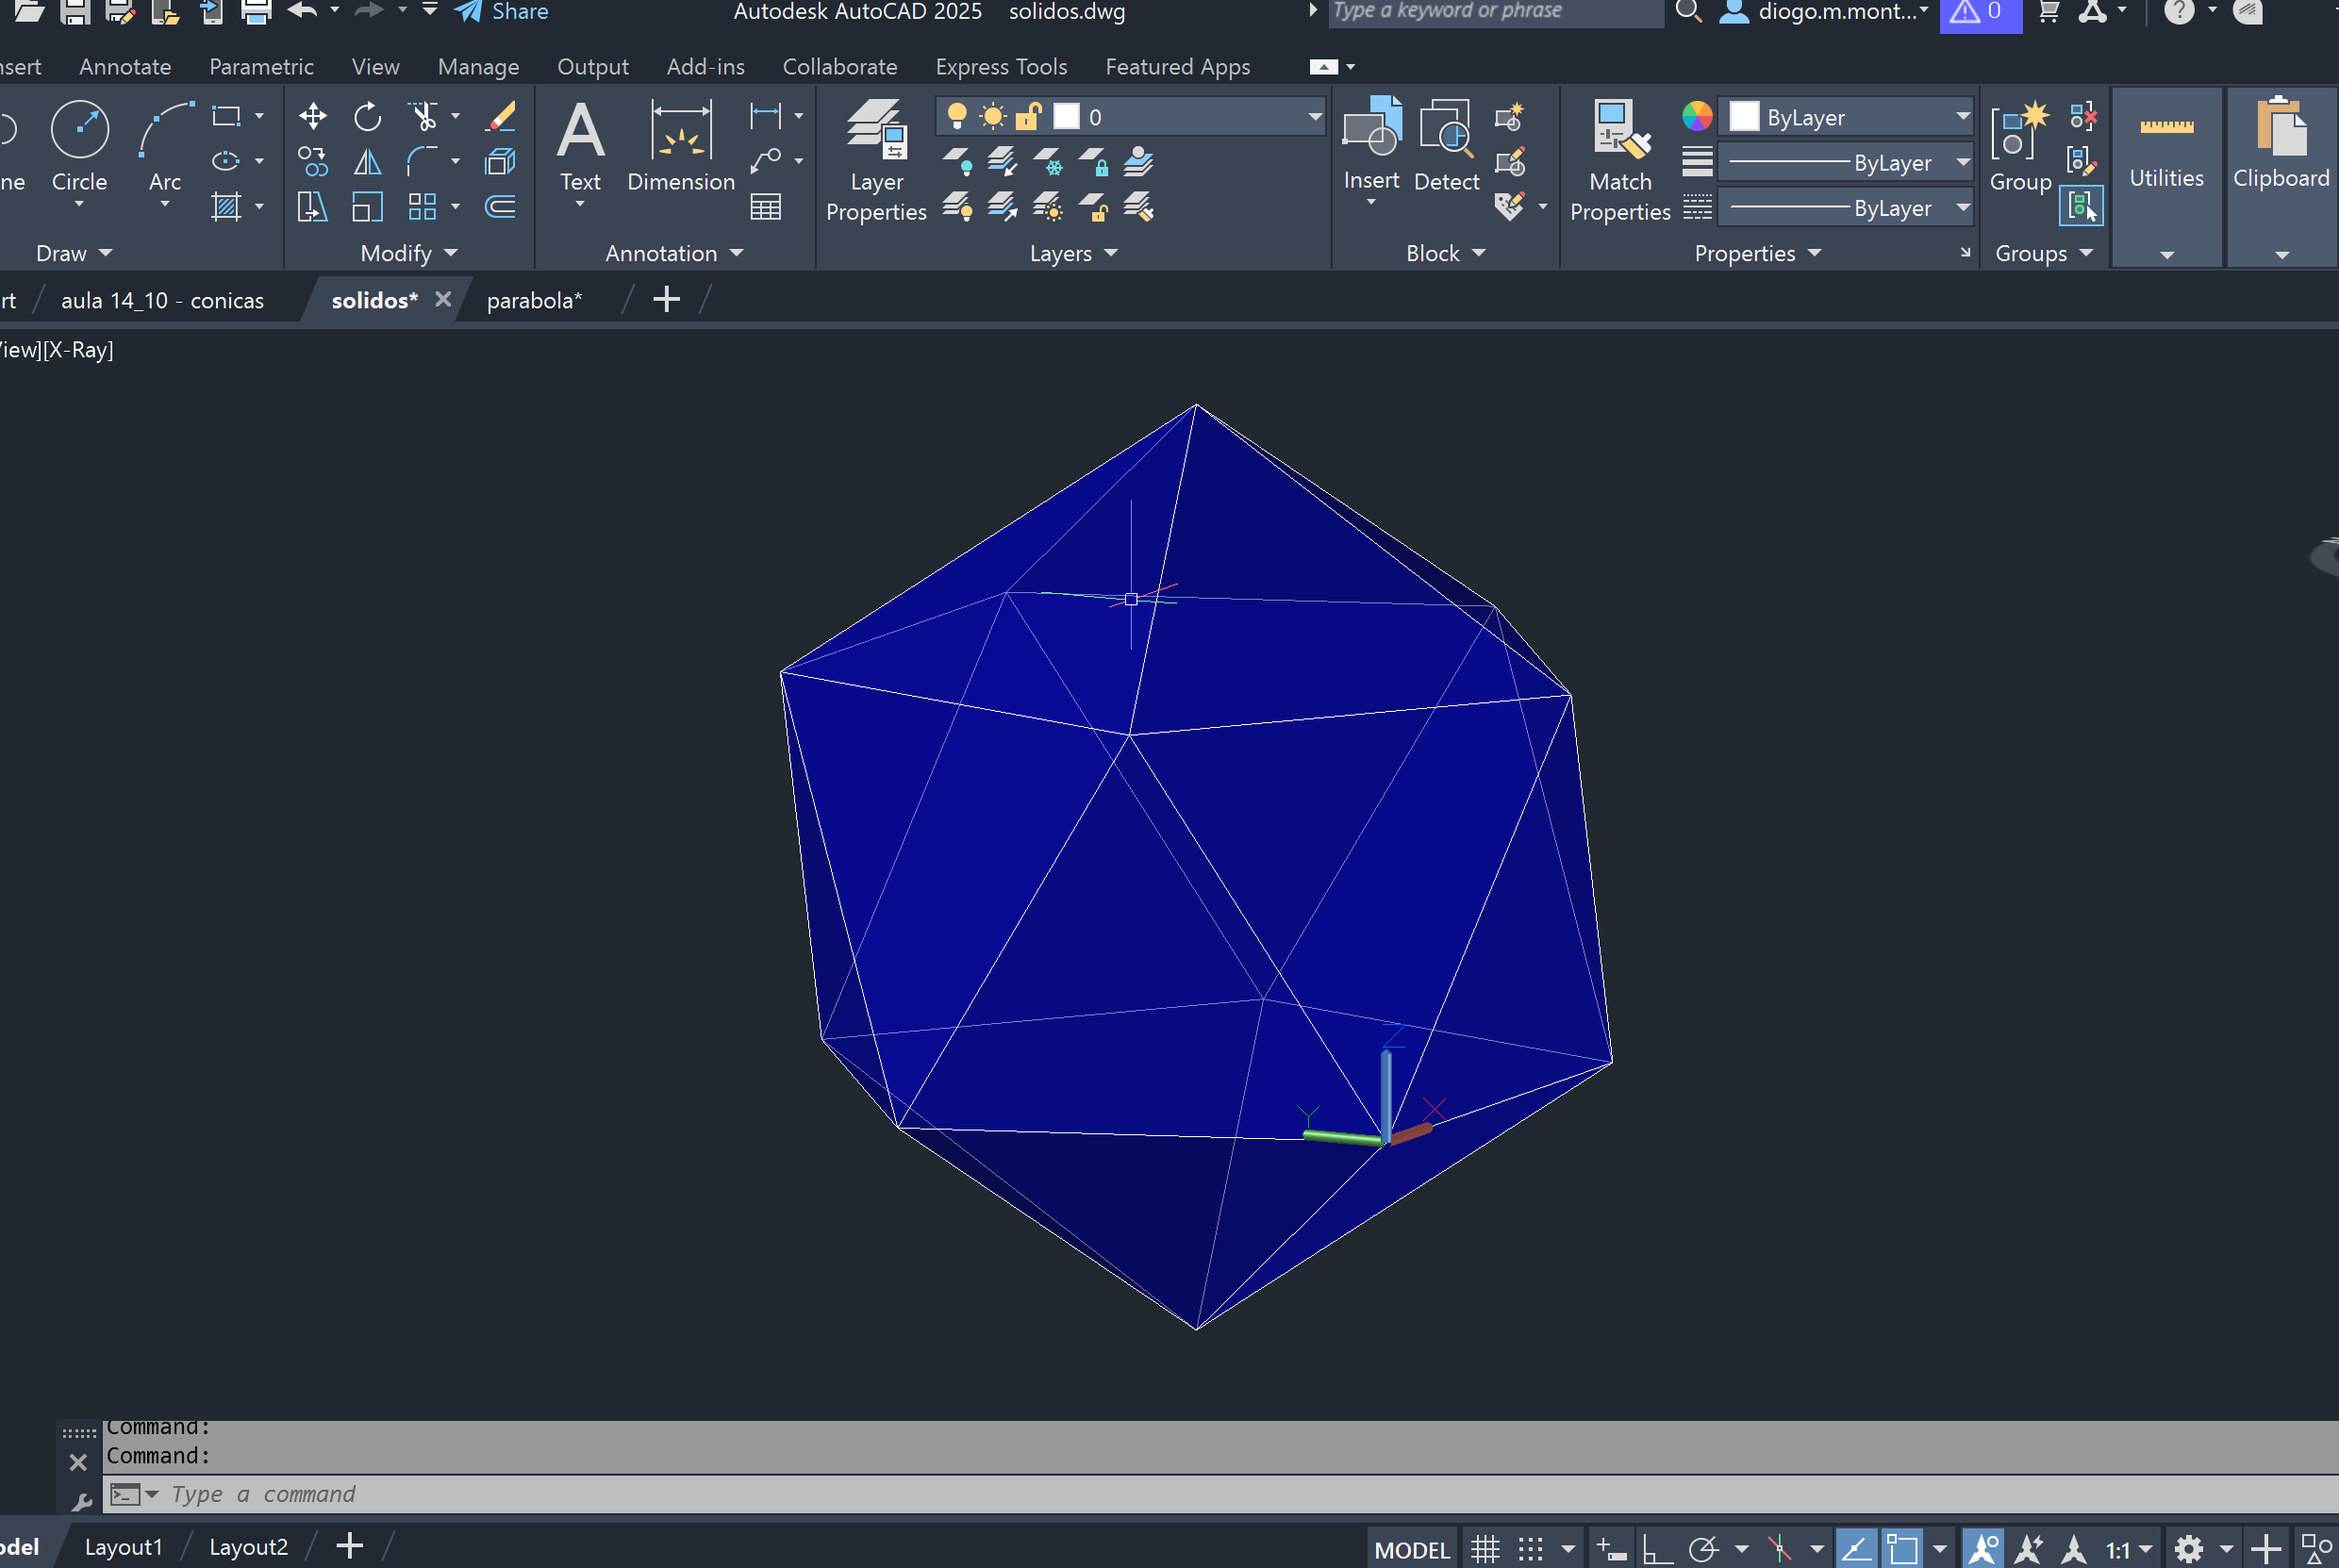Screen dimensions: 2339x1568
Task: Switch to Layout1 tab
Action: (x=123, y=1547)
